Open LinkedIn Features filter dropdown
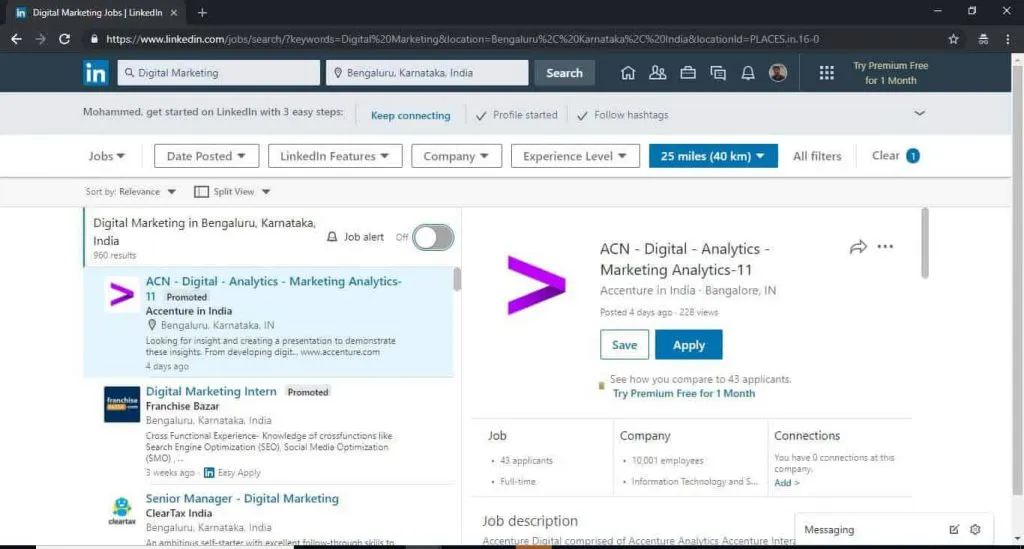1024x549 pixels. click(335, 156)
